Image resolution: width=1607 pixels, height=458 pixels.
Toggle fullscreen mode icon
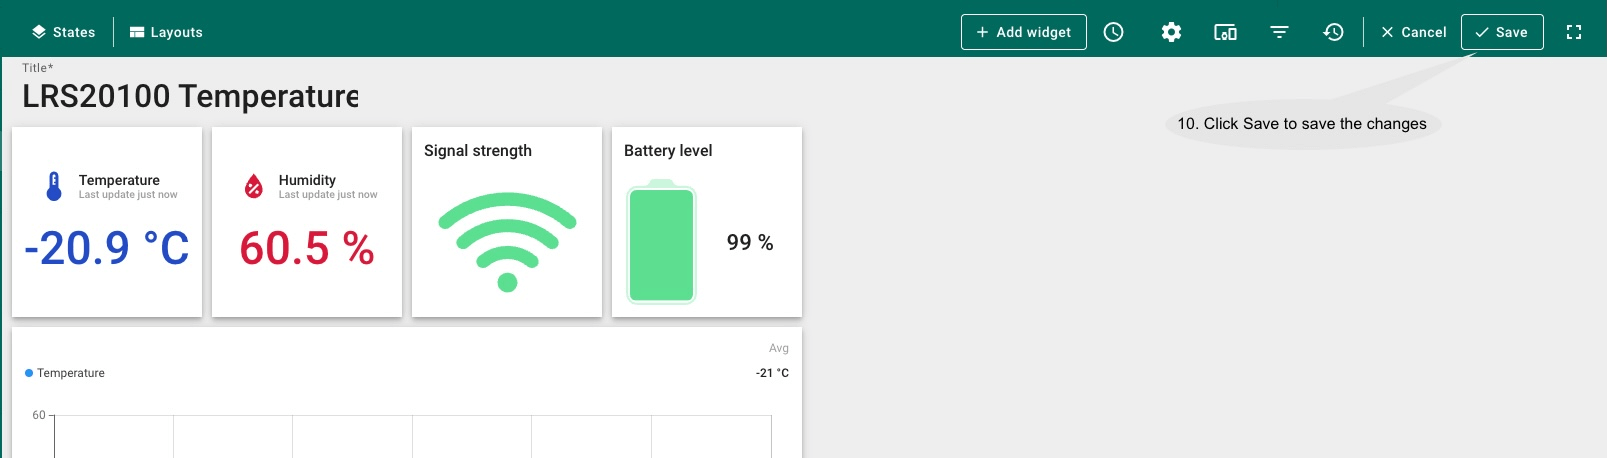pyautogui.click(x=1574, y=32)
